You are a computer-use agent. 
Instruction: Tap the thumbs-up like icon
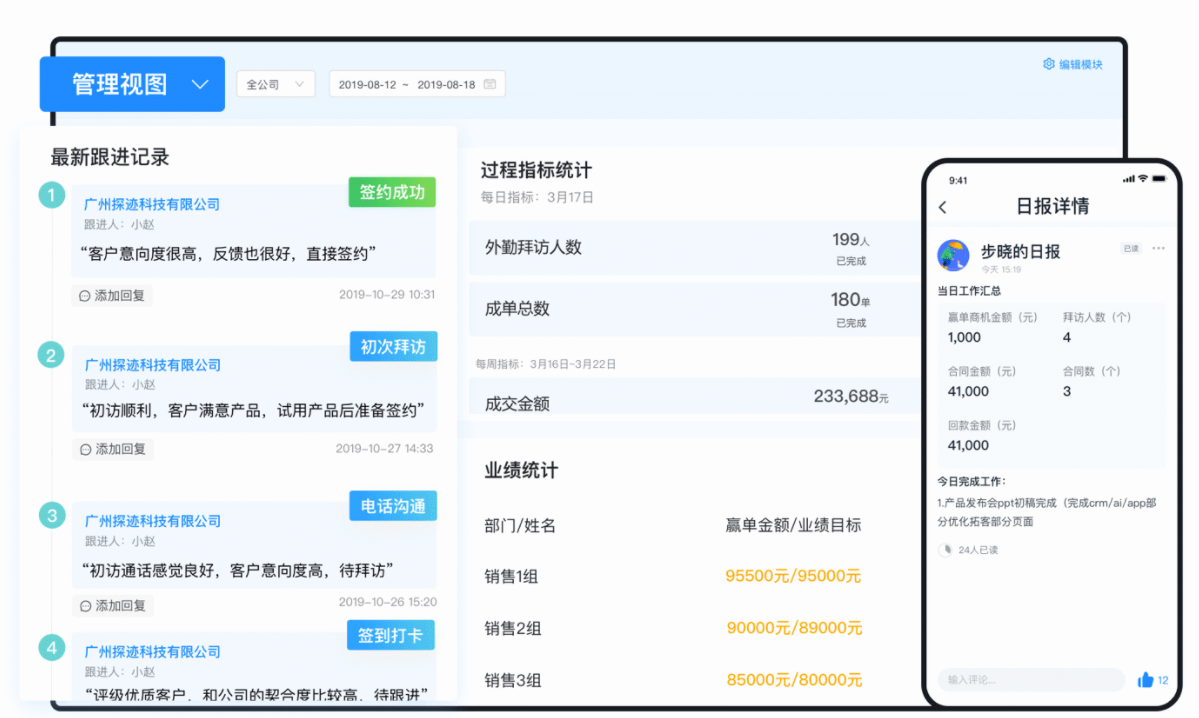click(x=1145, y=680)
